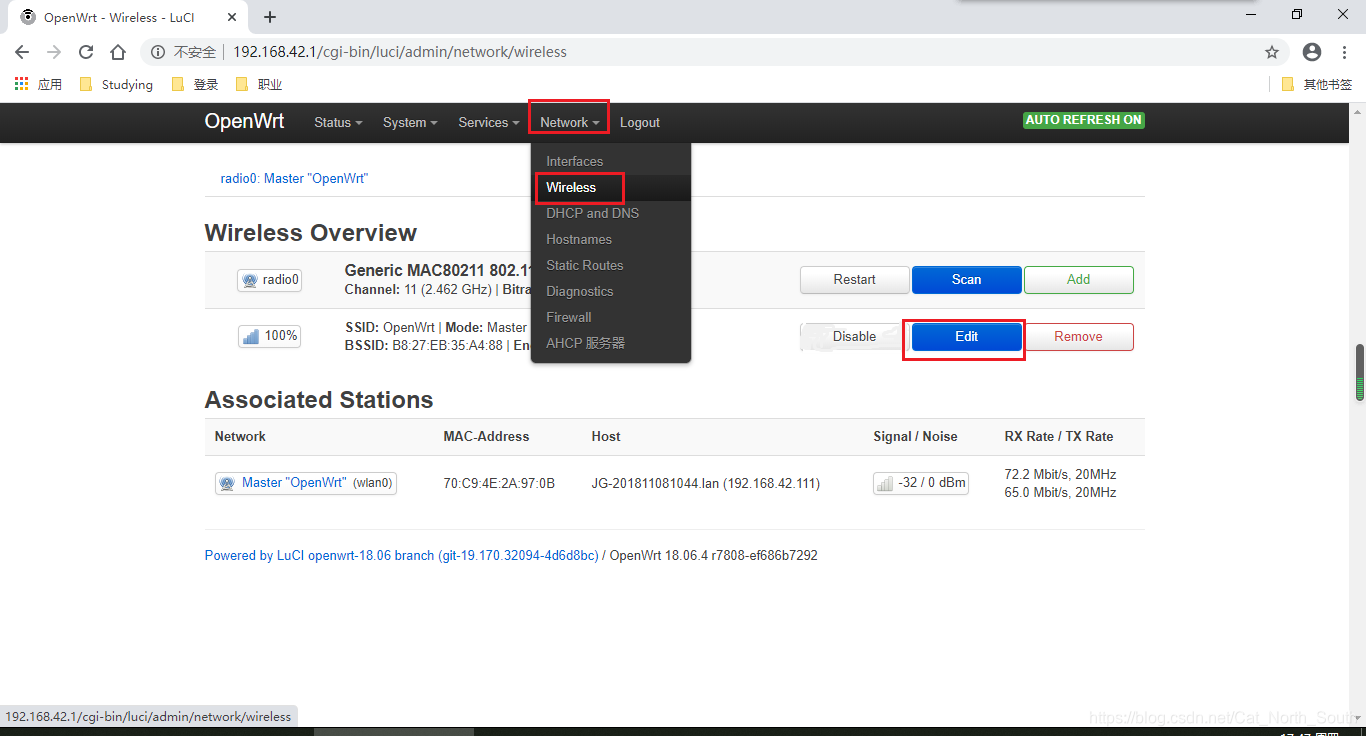Click the browser back arrow

click(x=22, y=52)
